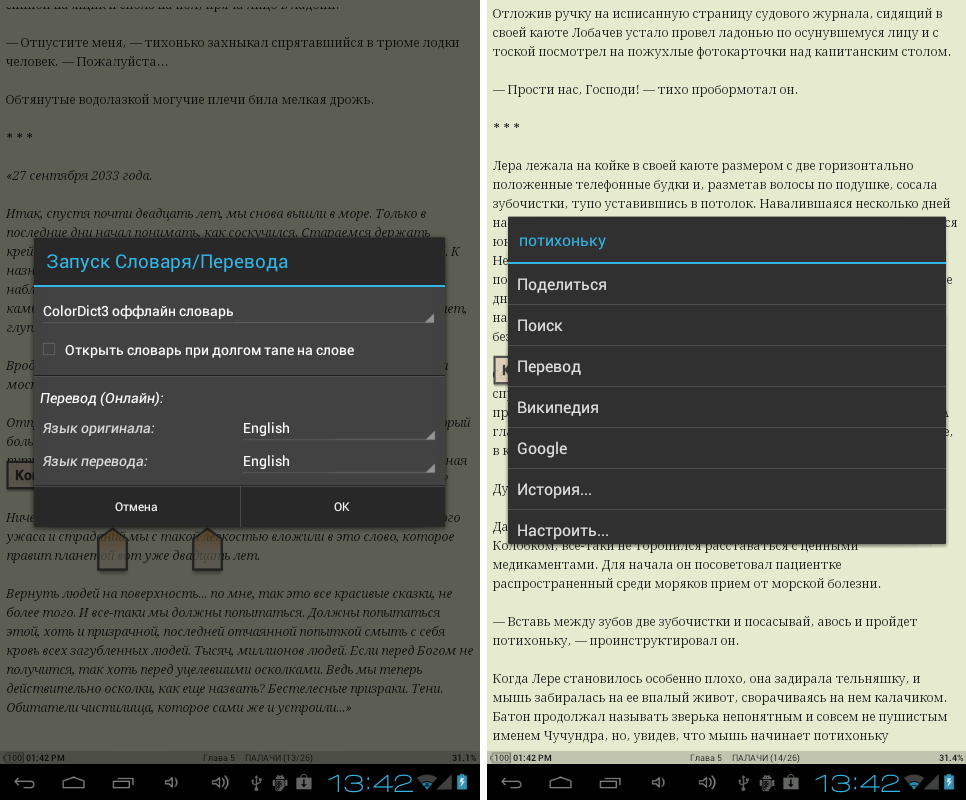Screen dimensions: 966x800
Task: Open the Язык оригинала language dropdown
Action: coord(339,429)
